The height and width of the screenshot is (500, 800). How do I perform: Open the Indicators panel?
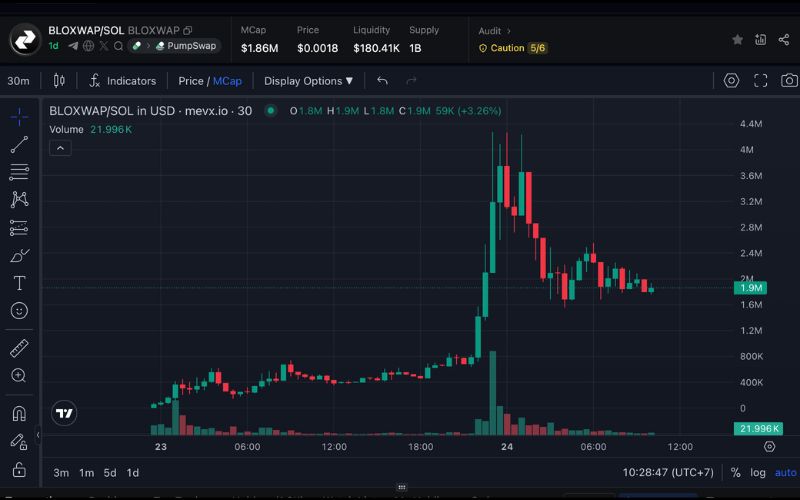click(122, 81)
